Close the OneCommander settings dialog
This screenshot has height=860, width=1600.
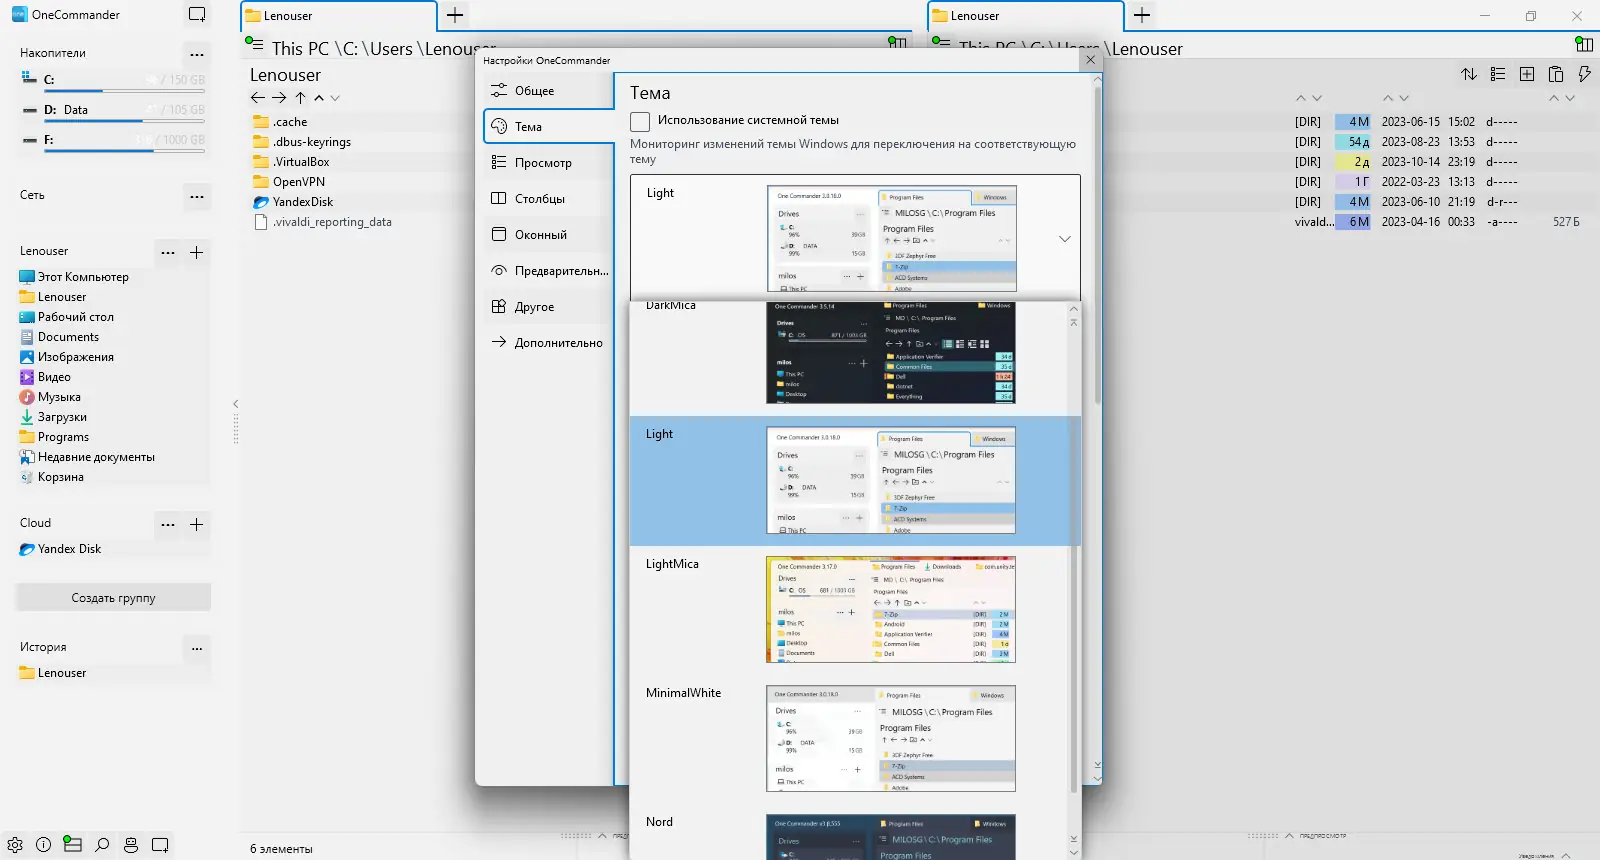point(1091,60)
